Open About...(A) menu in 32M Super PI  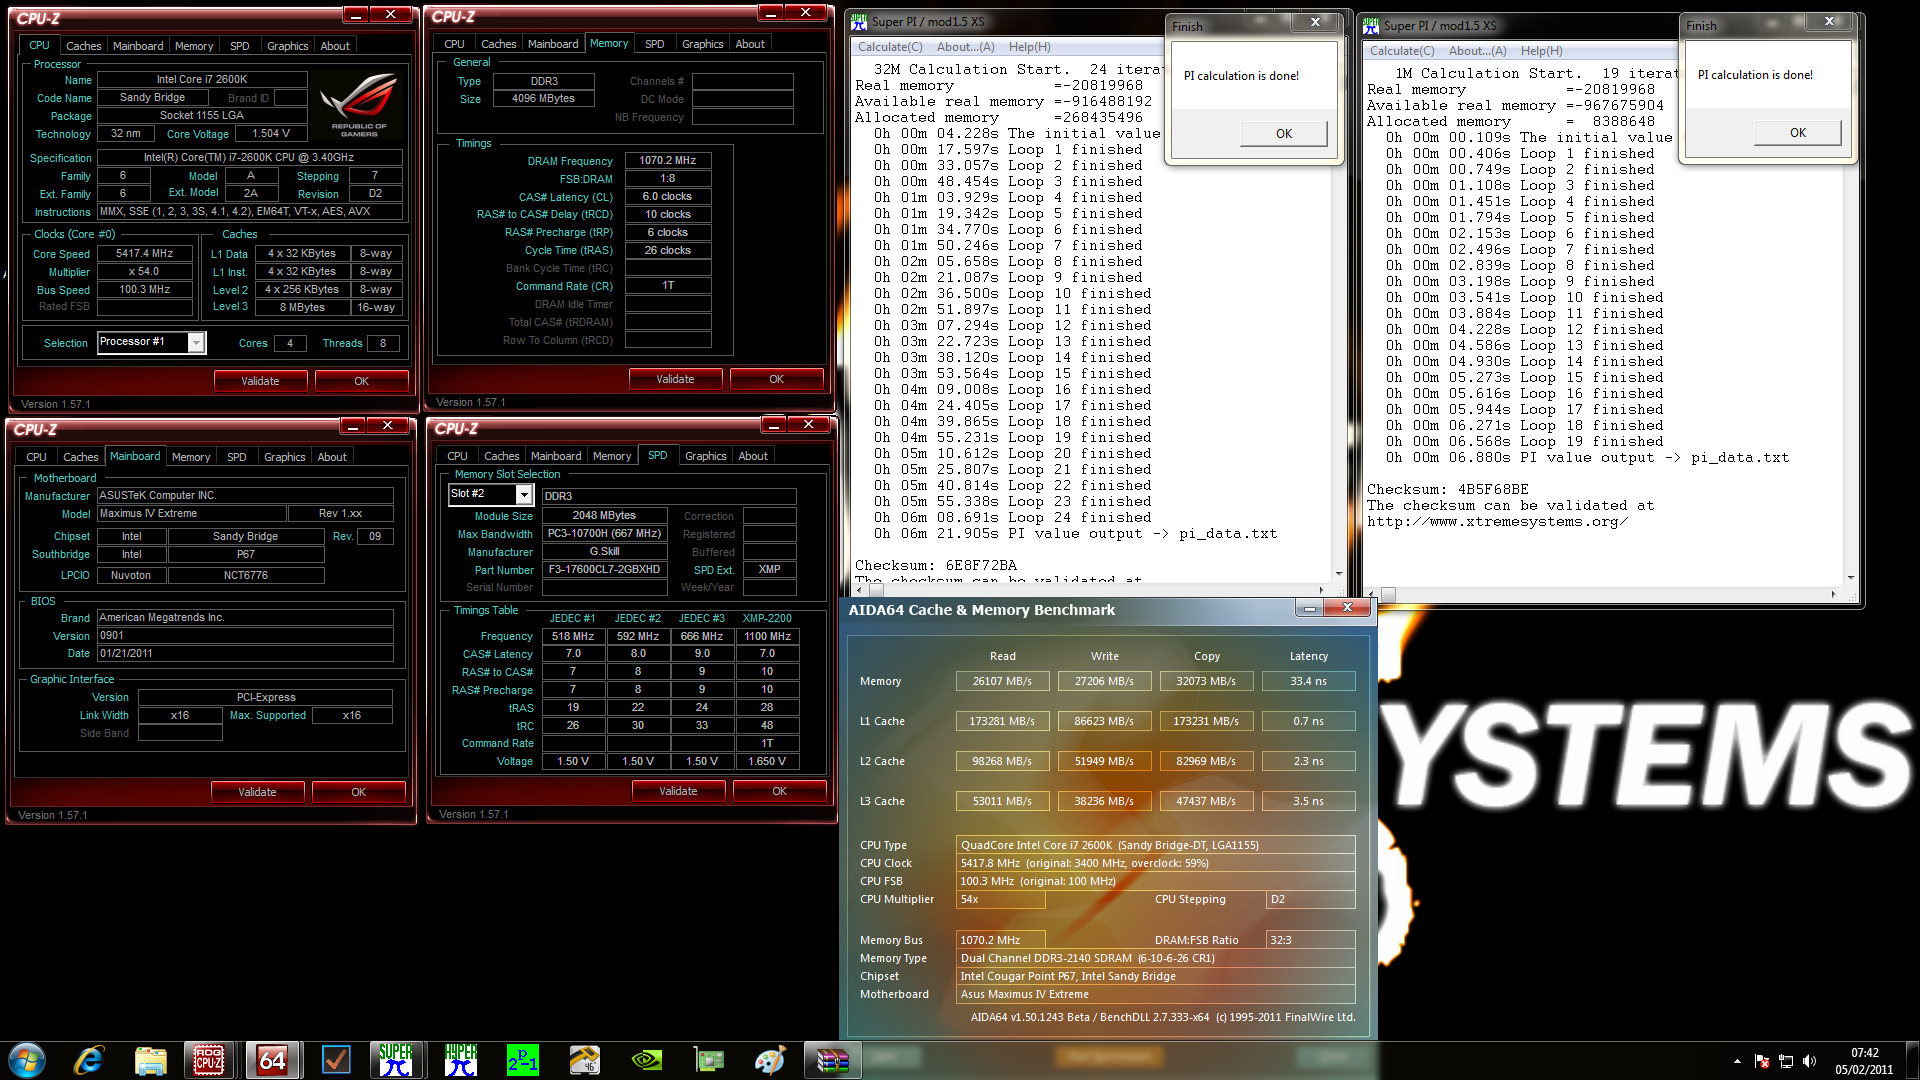tap(965, 47)
